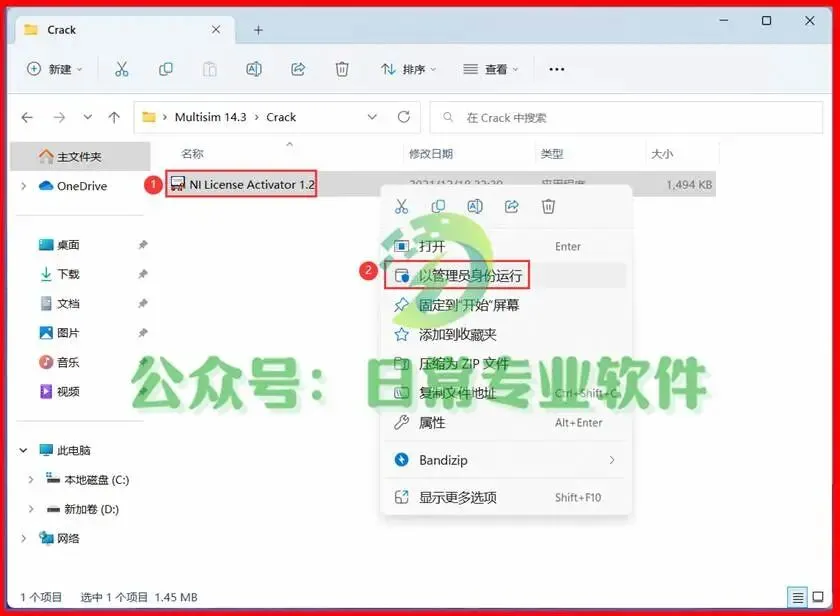Open the 新建 (New) dropdown

[55, 69]
